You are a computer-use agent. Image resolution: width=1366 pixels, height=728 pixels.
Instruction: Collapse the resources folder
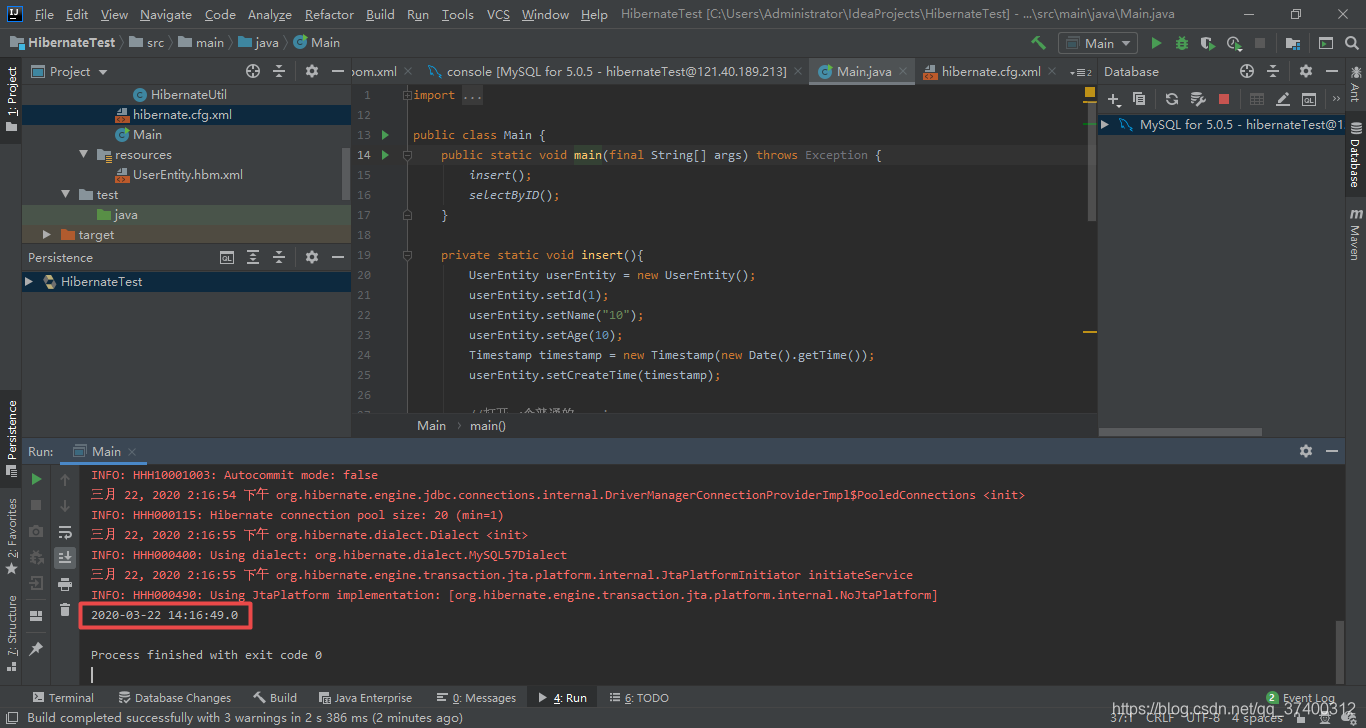pos(84,155)
